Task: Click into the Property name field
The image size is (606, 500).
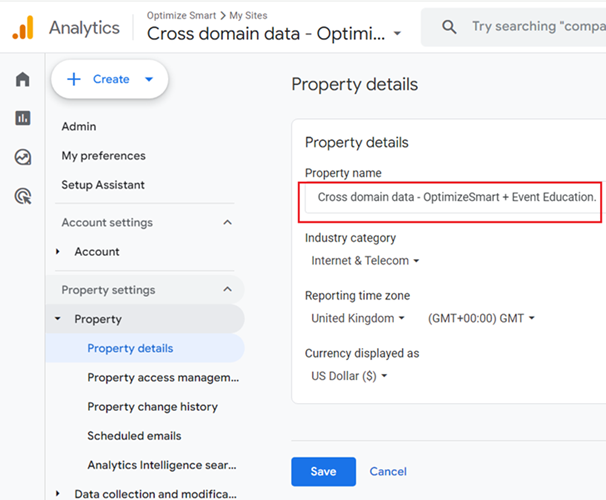Action: [x=455, y=197]
